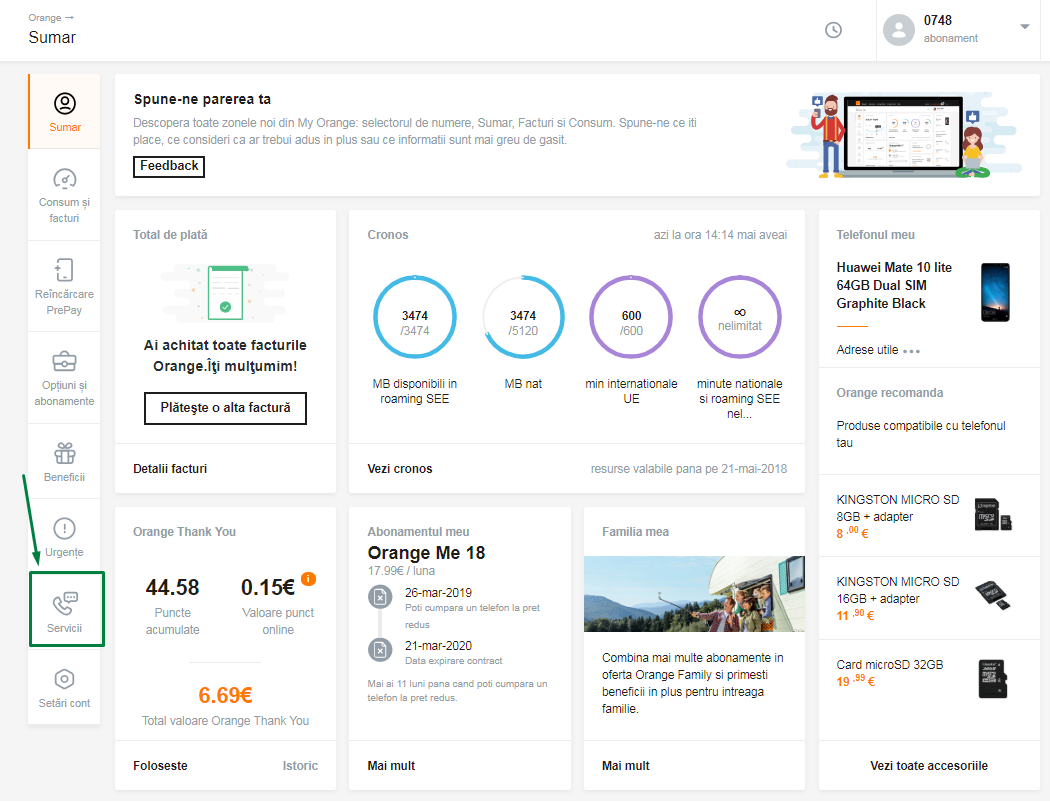Open Beneficii gift icon

click(x=64, y=453)
